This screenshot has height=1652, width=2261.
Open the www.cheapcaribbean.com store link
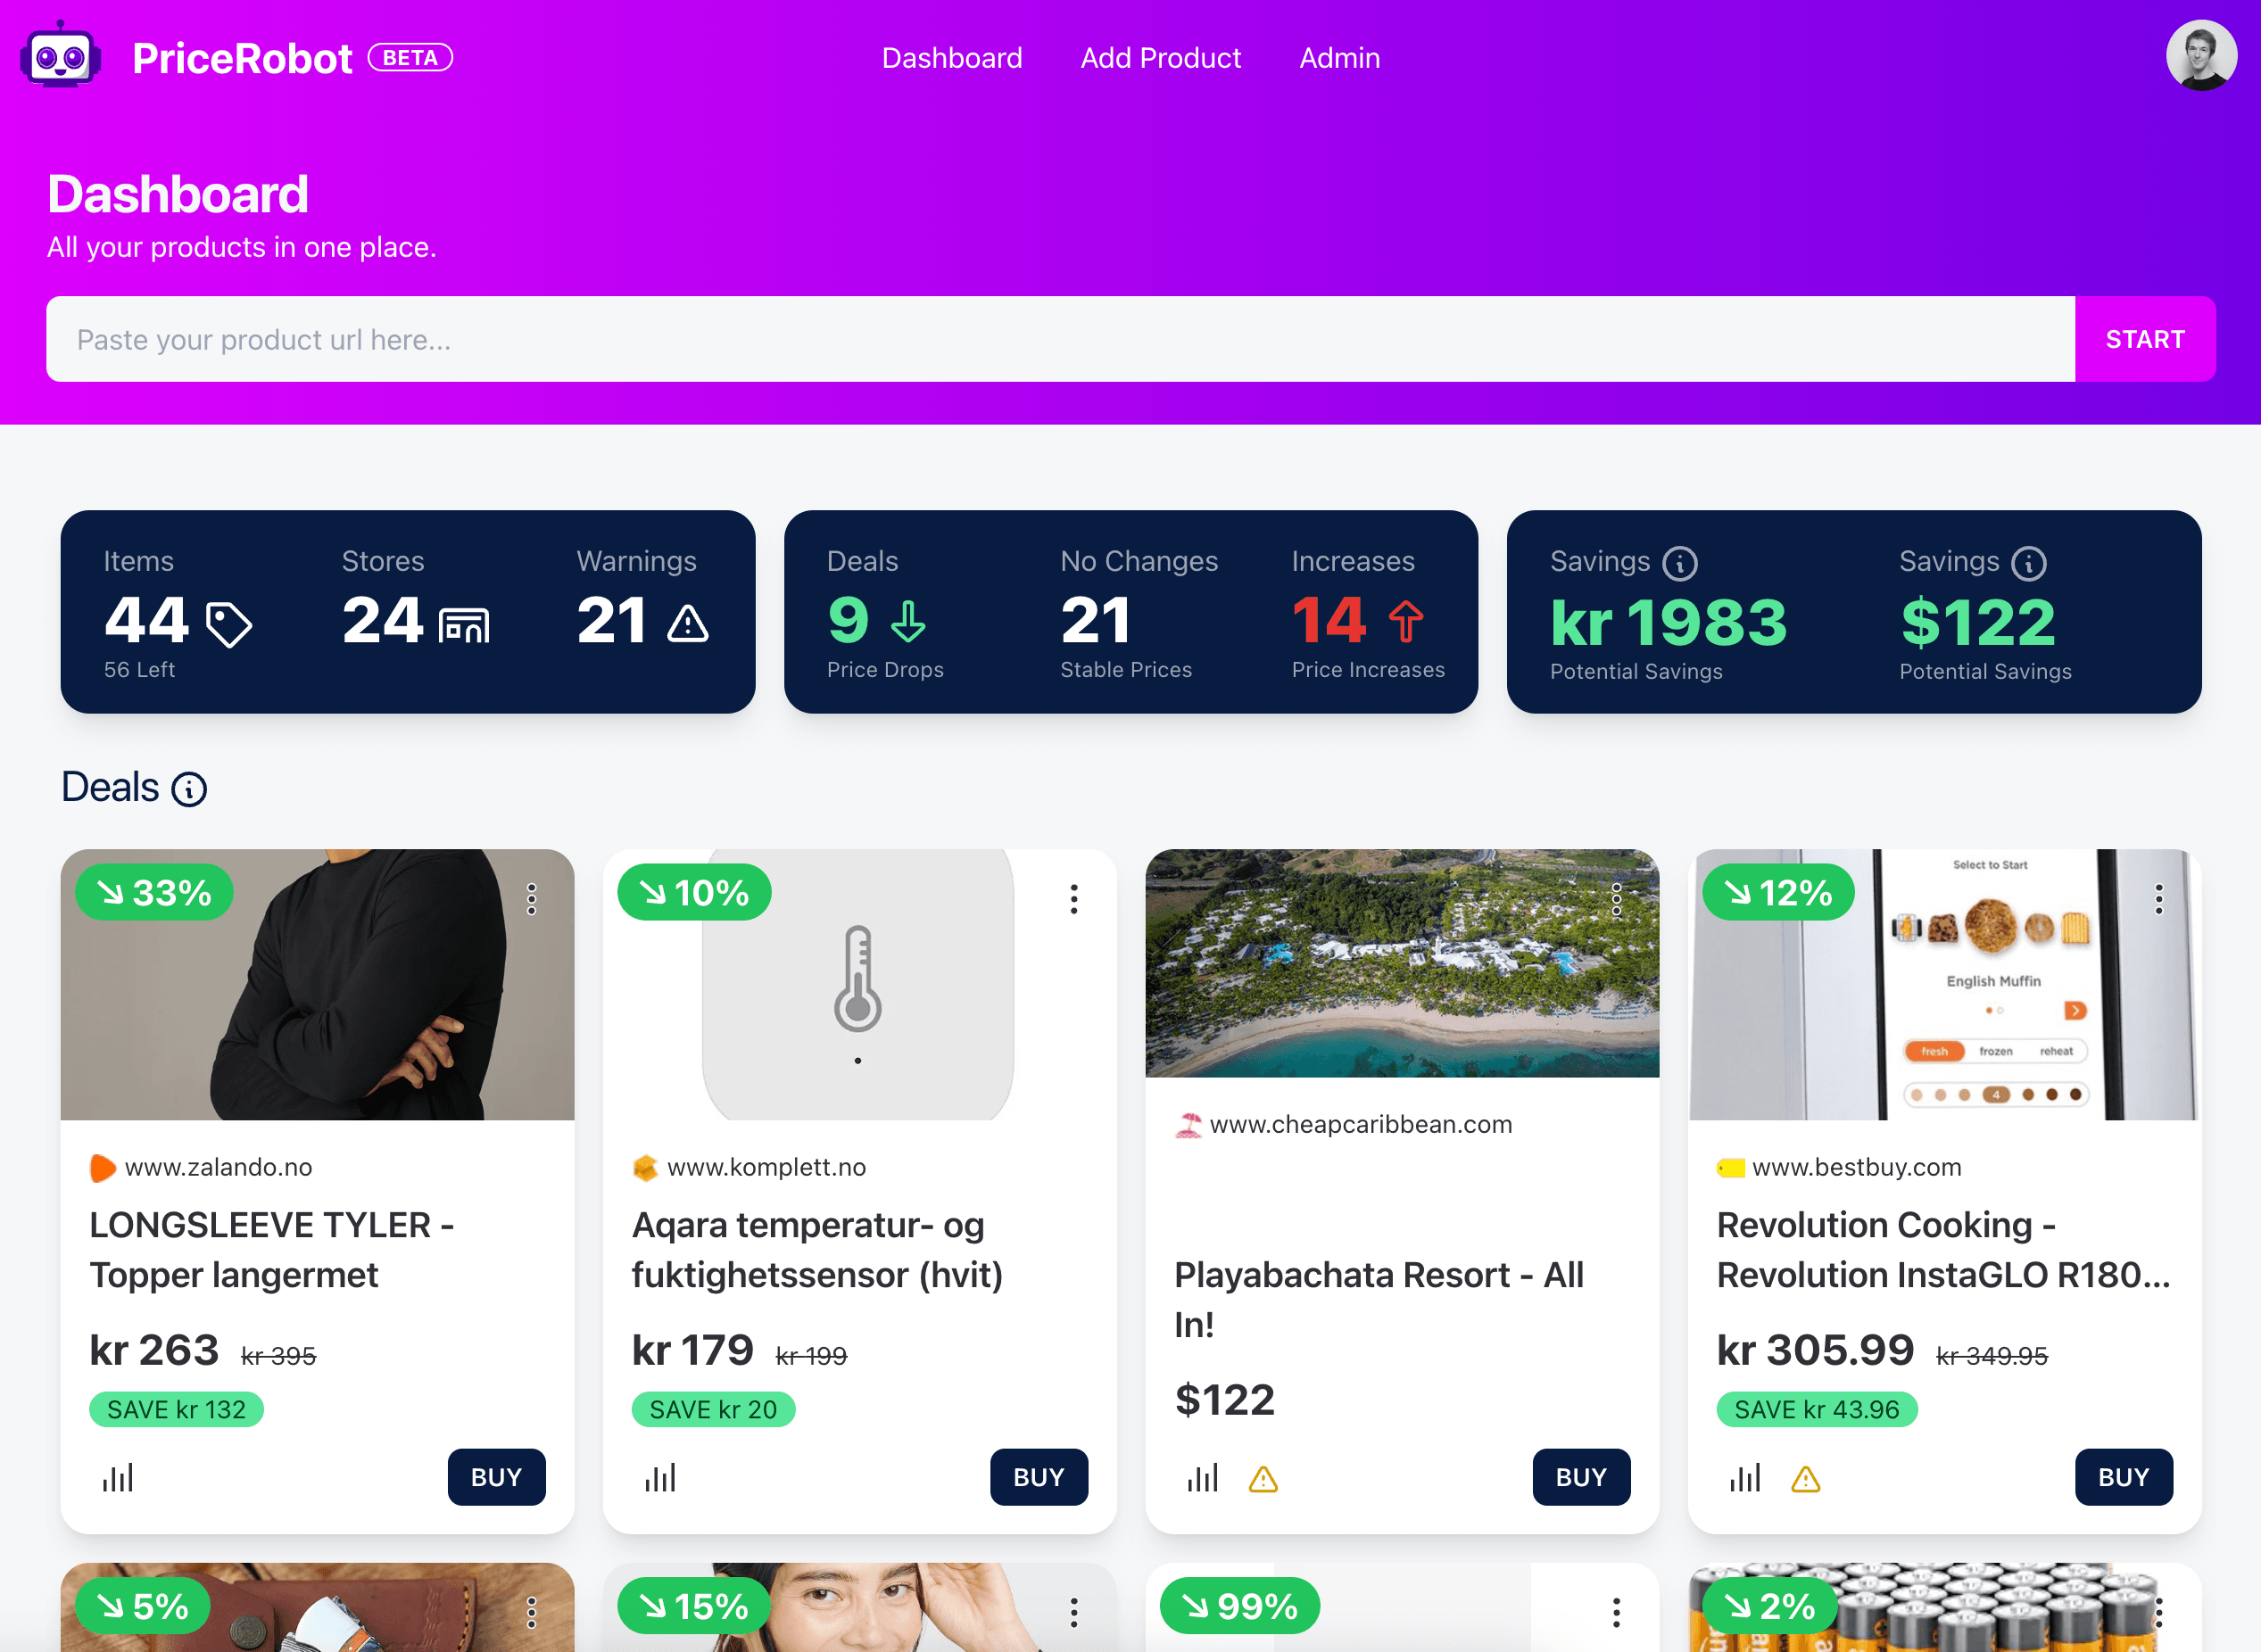(1360, 1125)
